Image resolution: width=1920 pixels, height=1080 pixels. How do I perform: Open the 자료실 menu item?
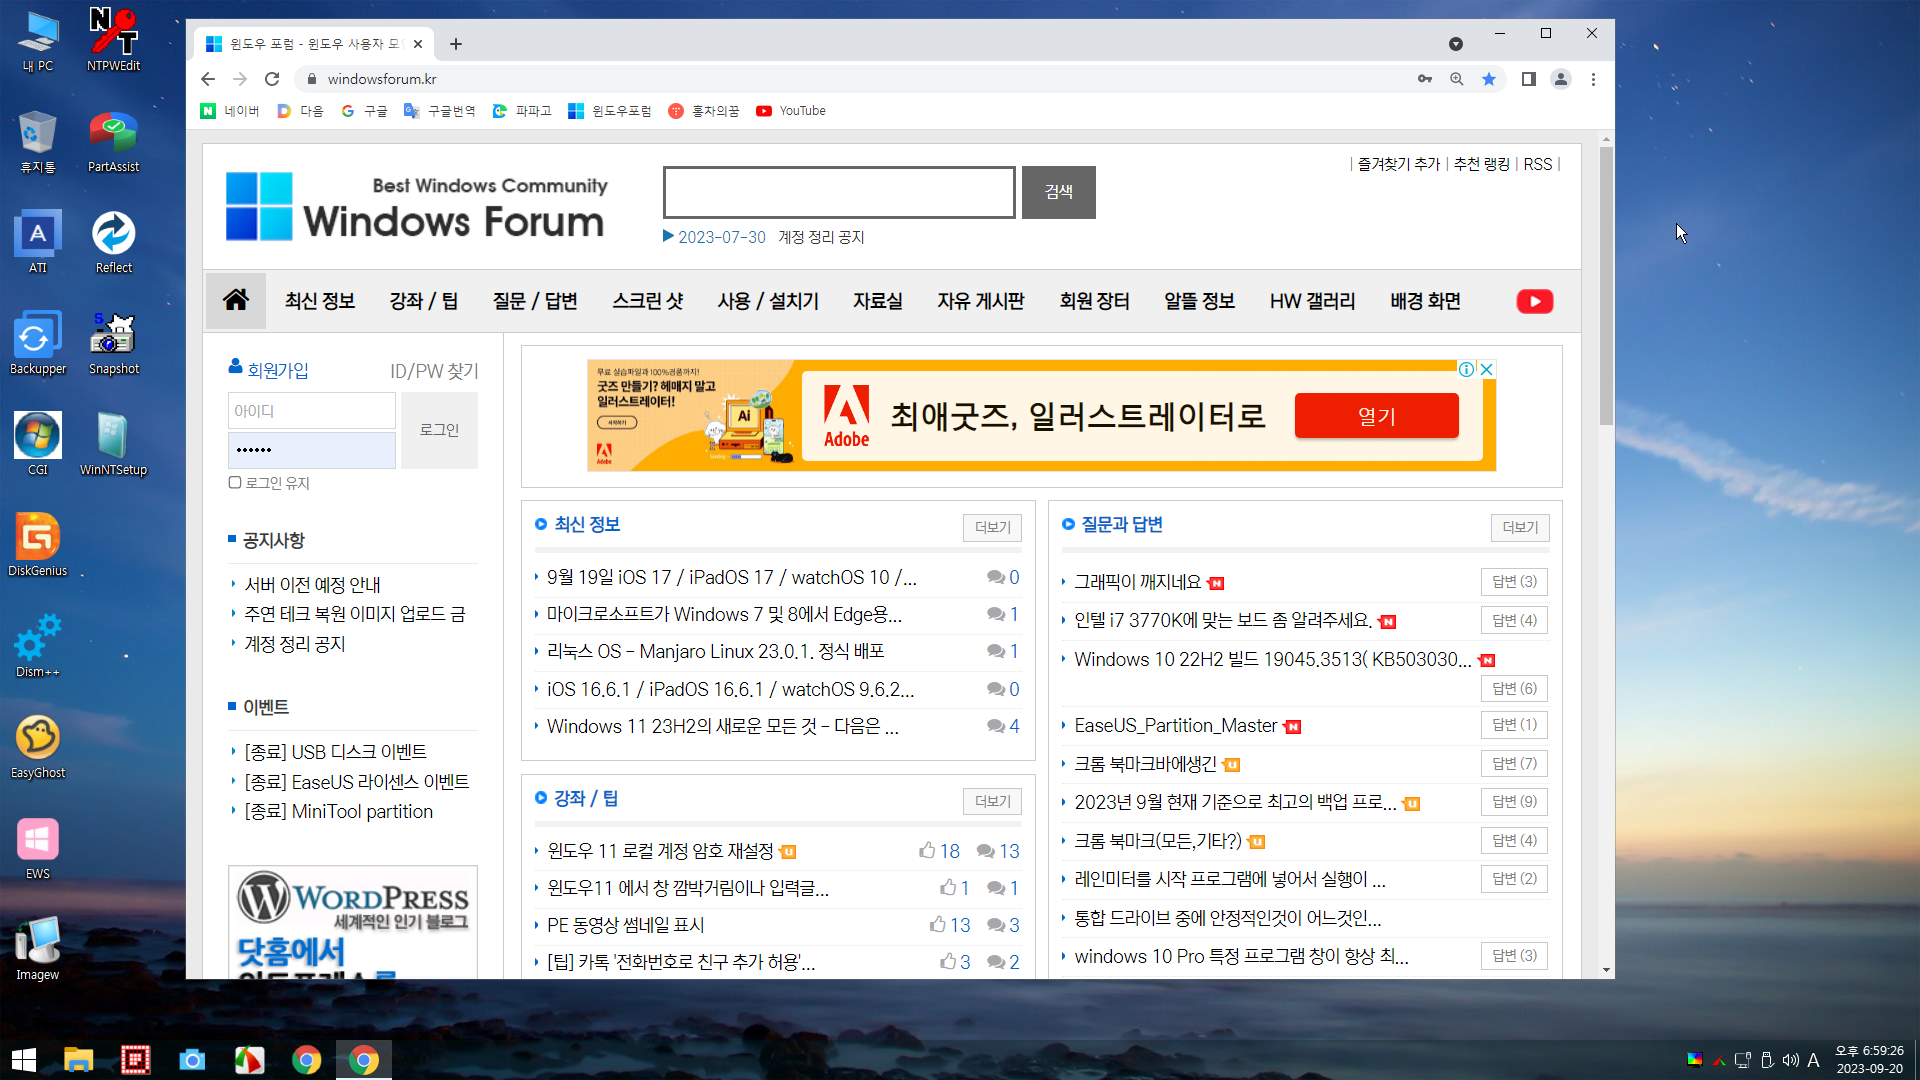(878, 301)
